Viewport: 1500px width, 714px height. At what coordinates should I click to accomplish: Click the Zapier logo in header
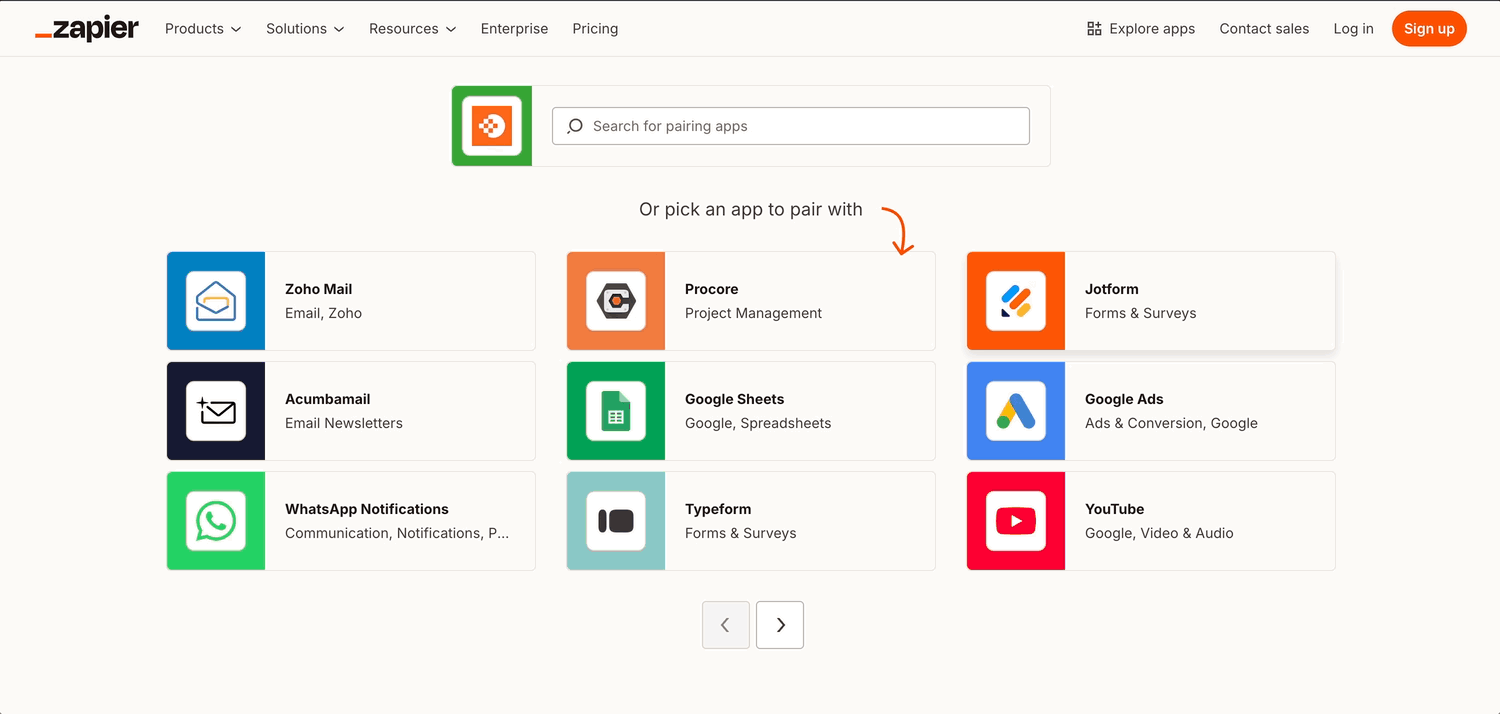click(x=87, y=29)
